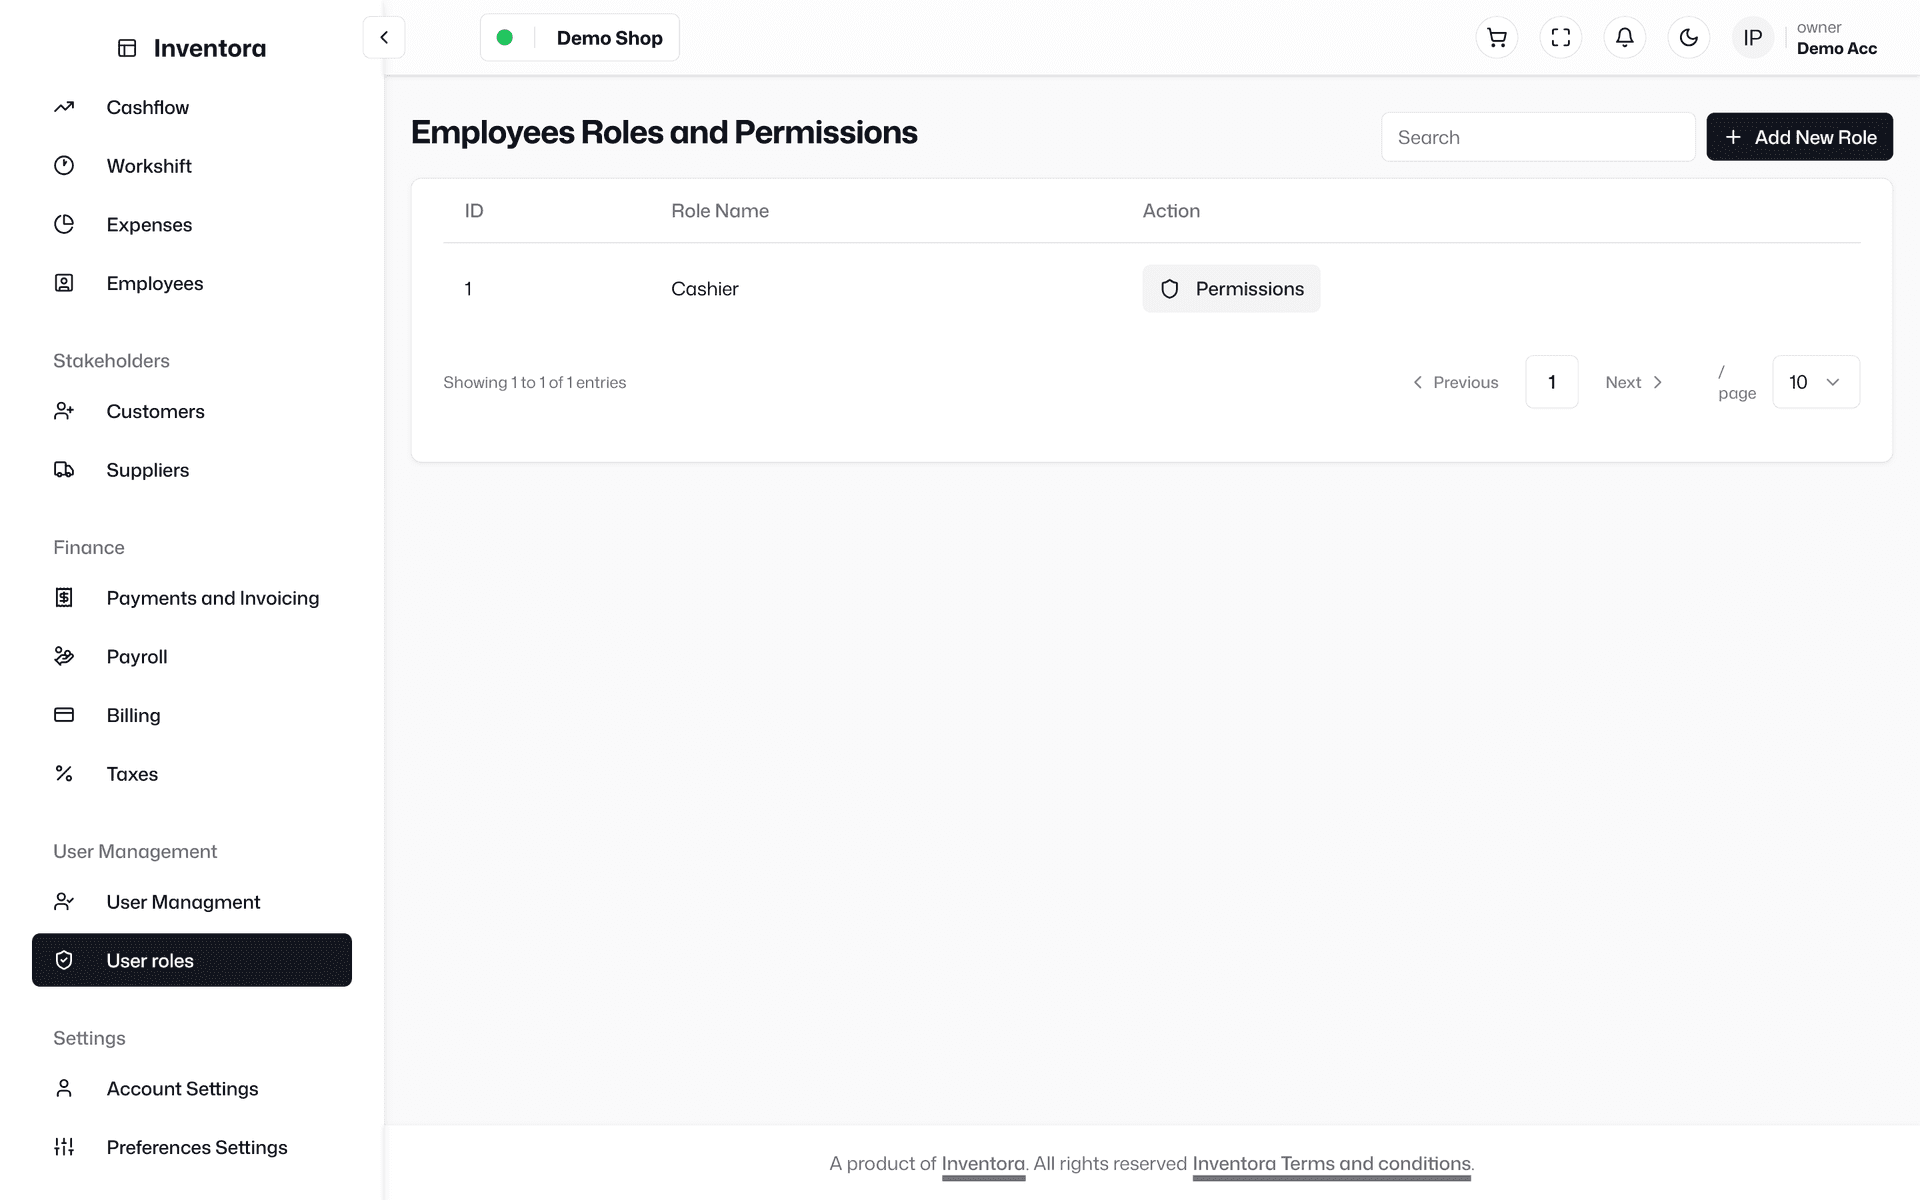Open owner Demo Acc profile menu
1920x1200 pixels.
[x=1836, y=38]
